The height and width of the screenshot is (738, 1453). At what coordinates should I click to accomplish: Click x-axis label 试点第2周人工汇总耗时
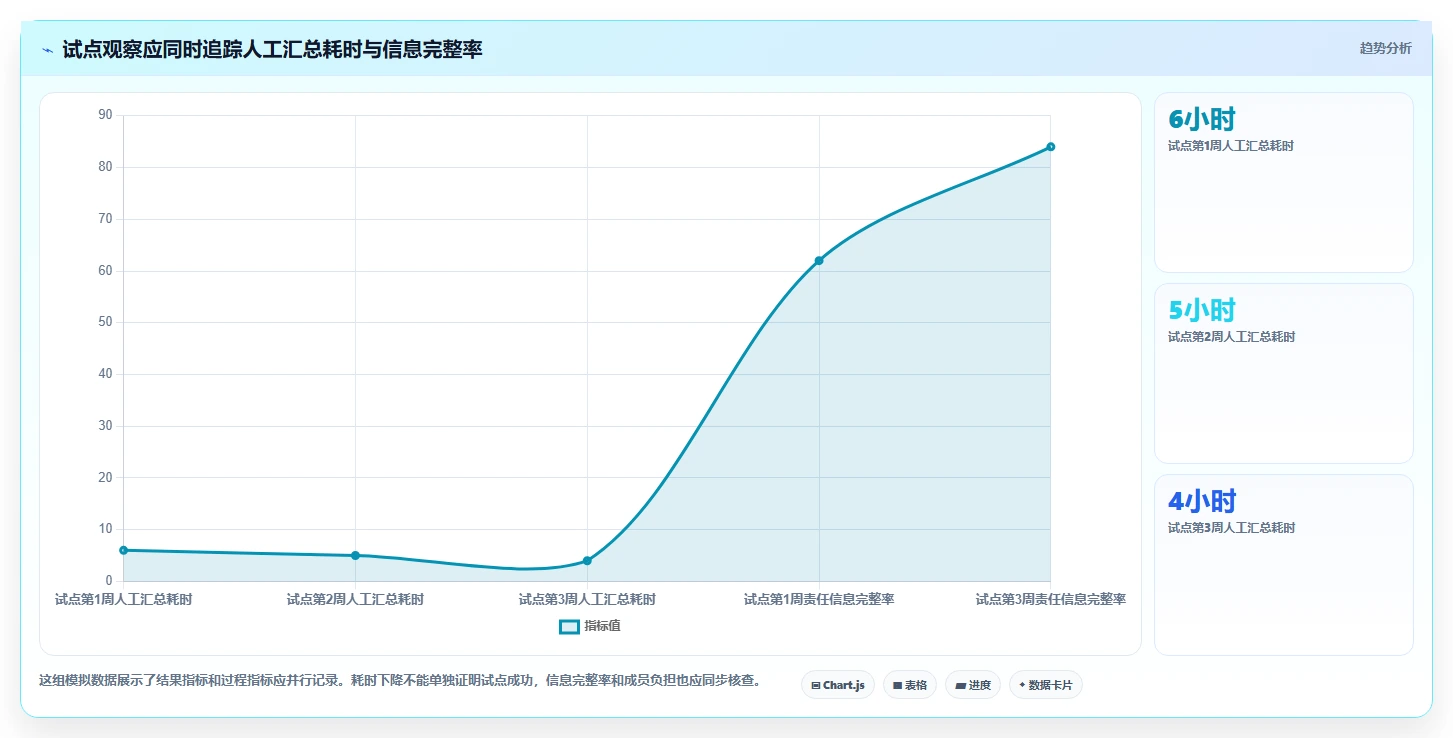[x=355, y=600]
